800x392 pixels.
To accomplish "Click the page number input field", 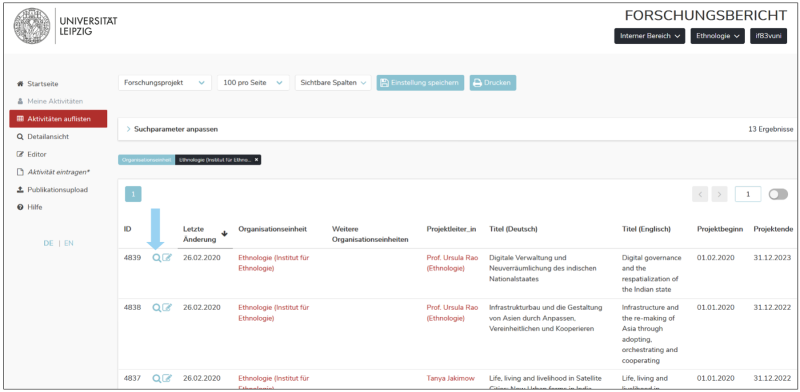I will tap(748, 194).
